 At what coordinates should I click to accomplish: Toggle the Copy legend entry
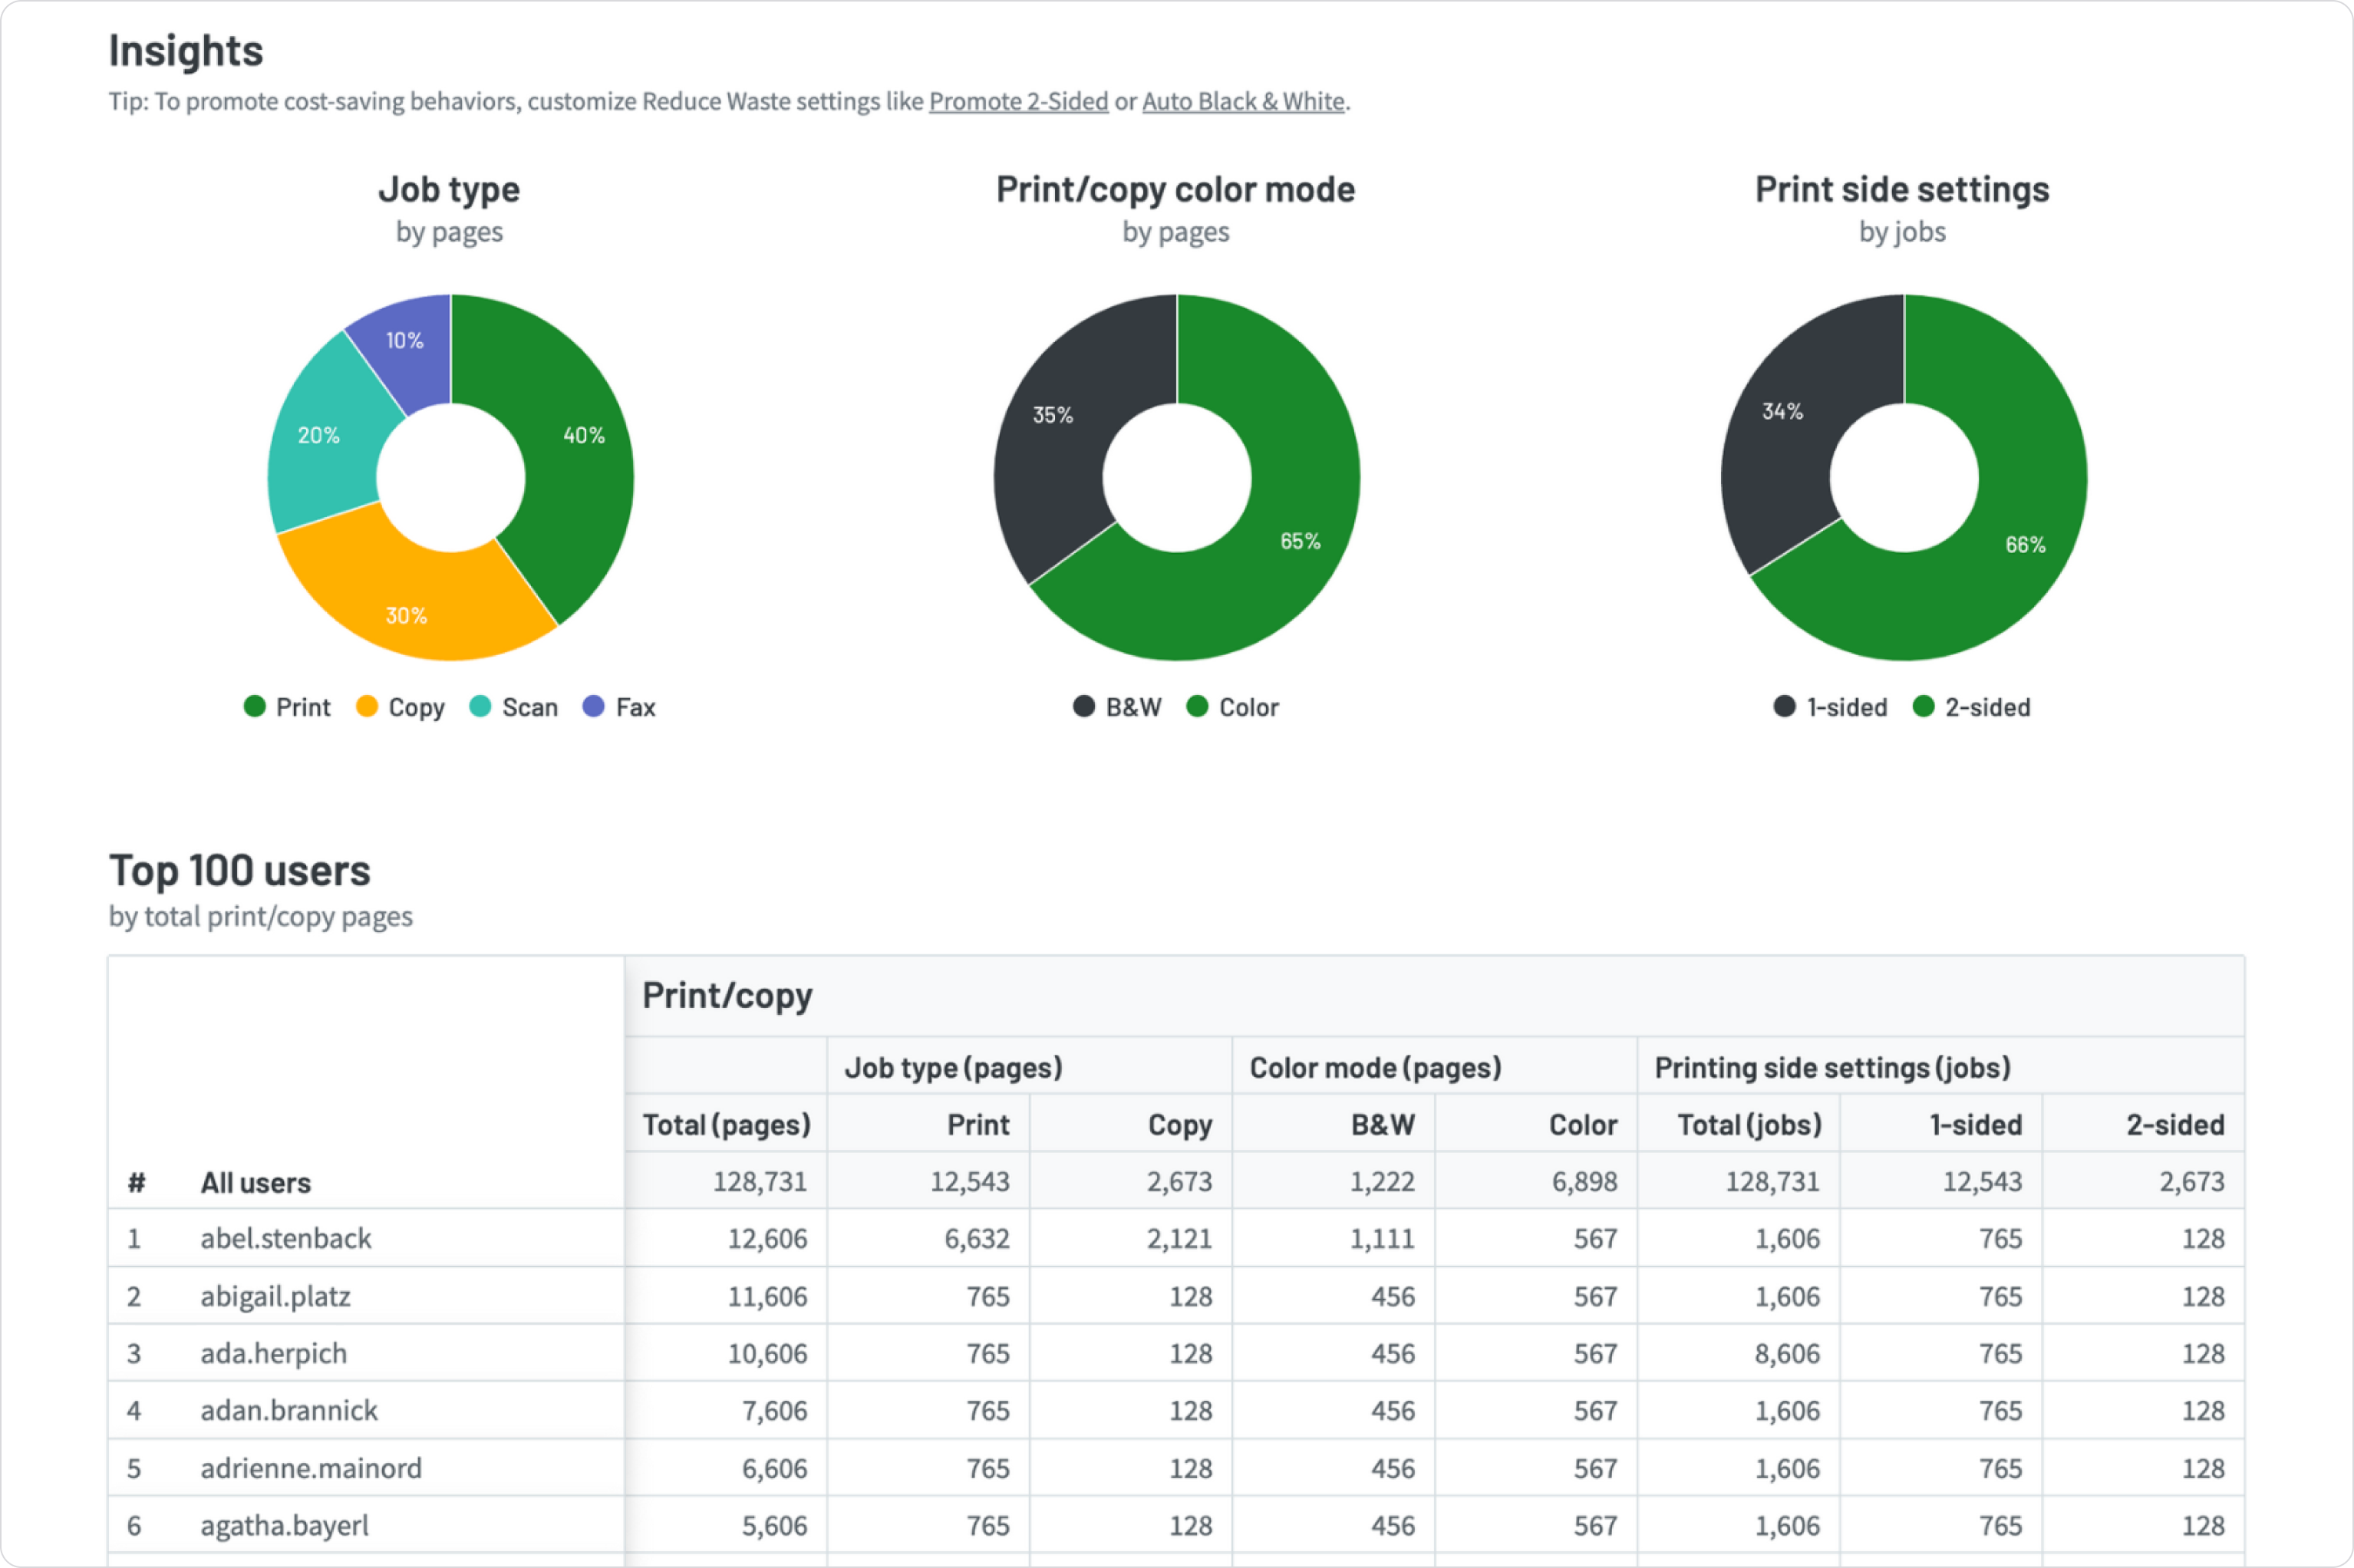click(400, 707)
